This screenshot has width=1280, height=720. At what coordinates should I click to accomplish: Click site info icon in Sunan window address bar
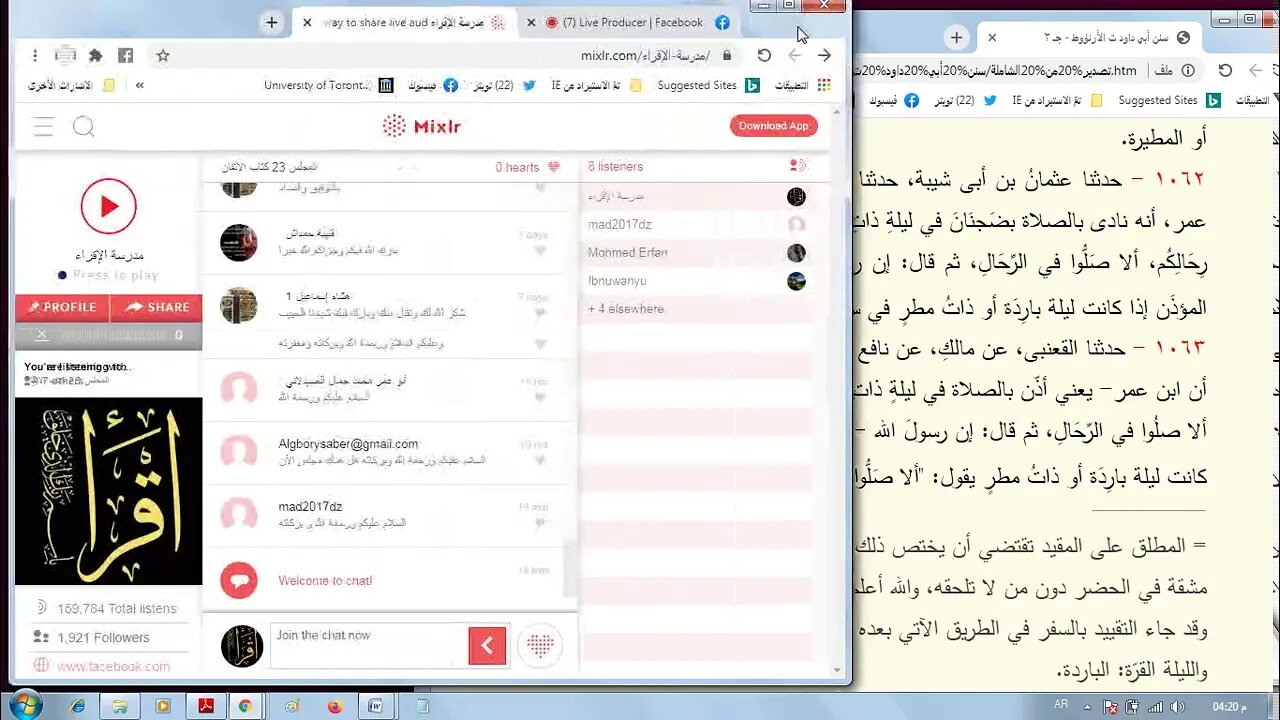click(1188, 70)
